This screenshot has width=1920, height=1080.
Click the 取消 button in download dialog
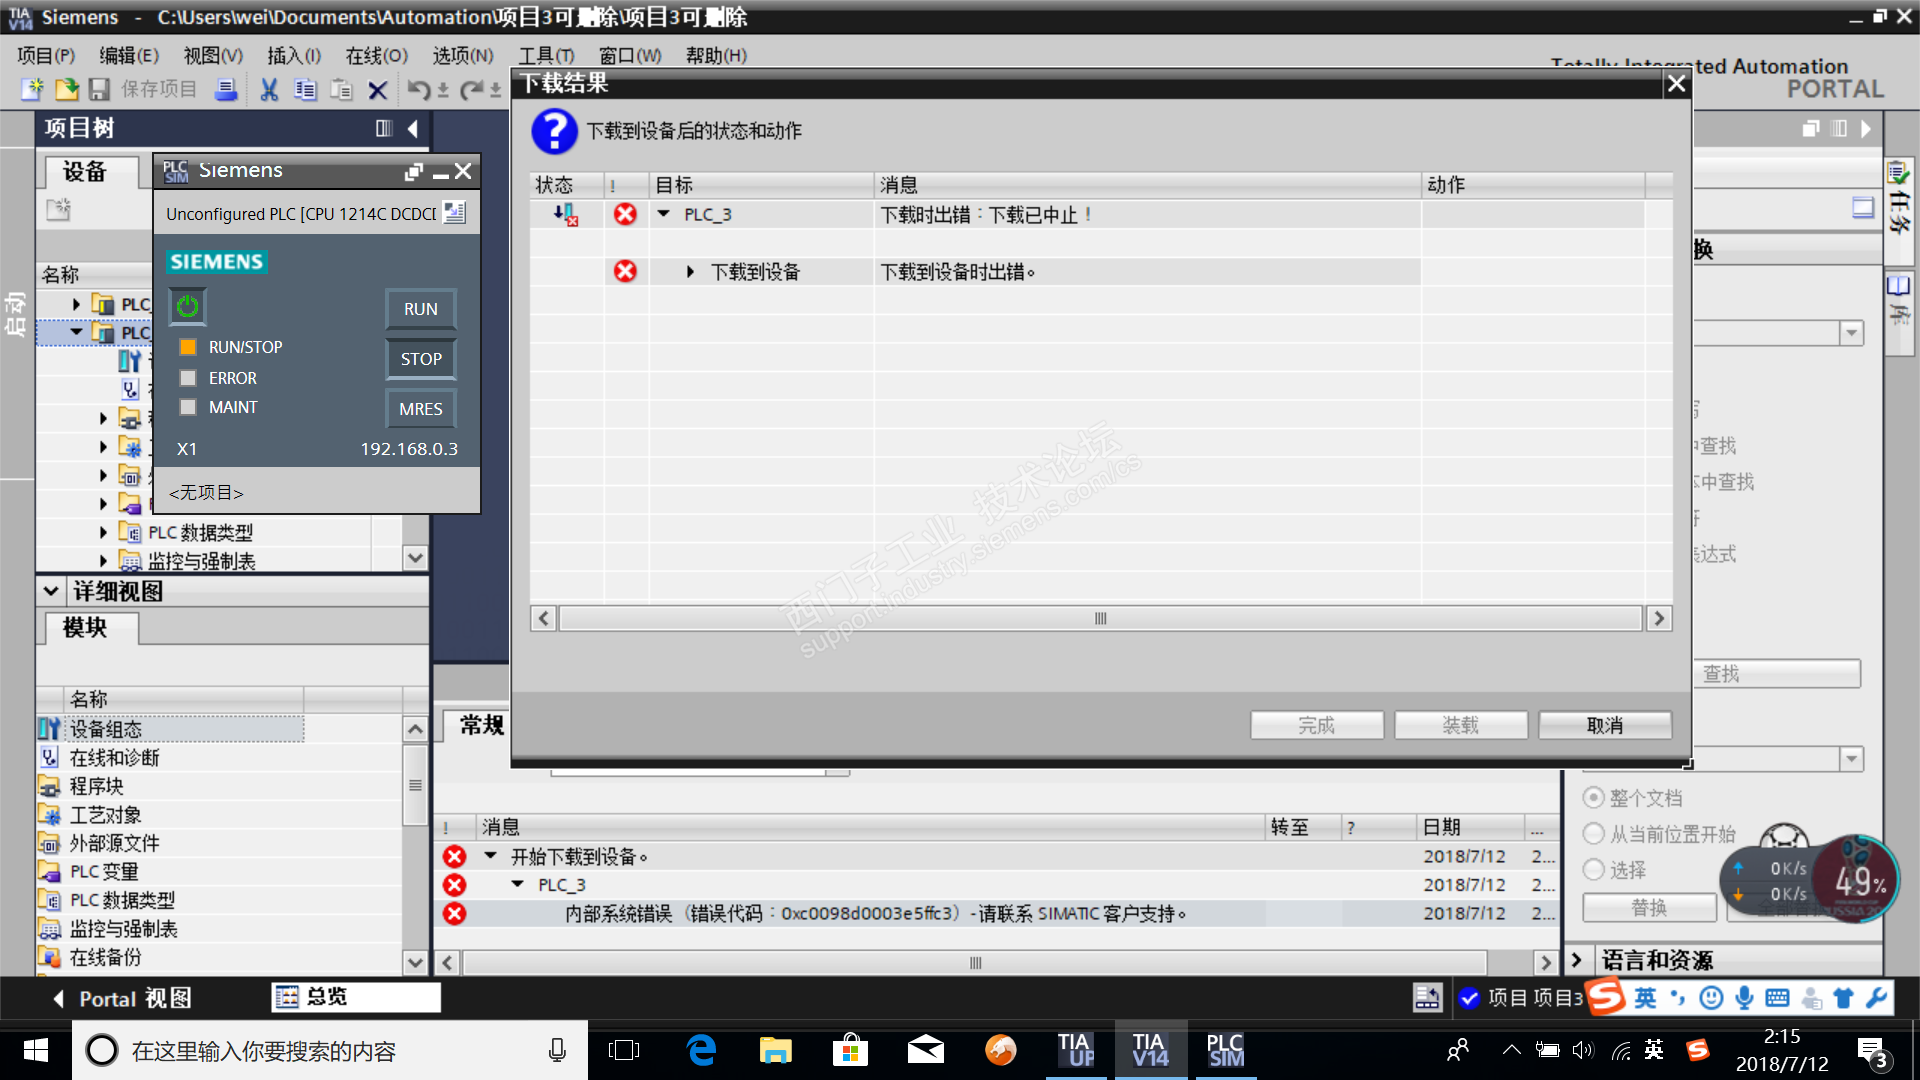coord(1604,725)
